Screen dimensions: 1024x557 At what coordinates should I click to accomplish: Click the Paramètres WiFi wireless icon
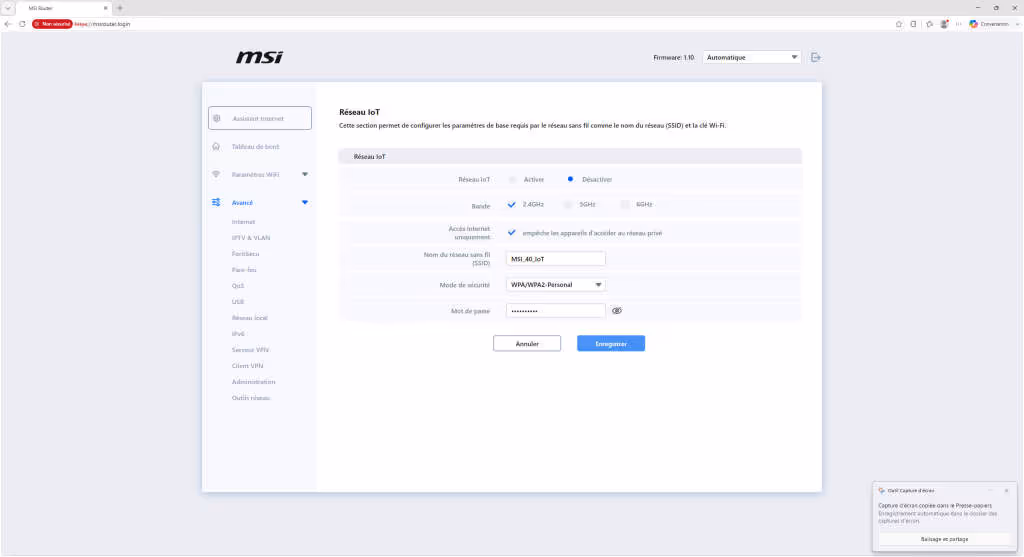point(216,174)
